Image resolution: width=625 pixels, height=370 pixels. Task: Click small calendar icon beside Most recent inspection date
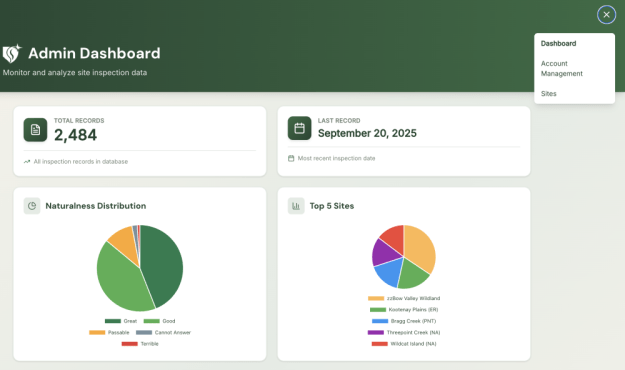pyautogui.click(x=291, y=158)
